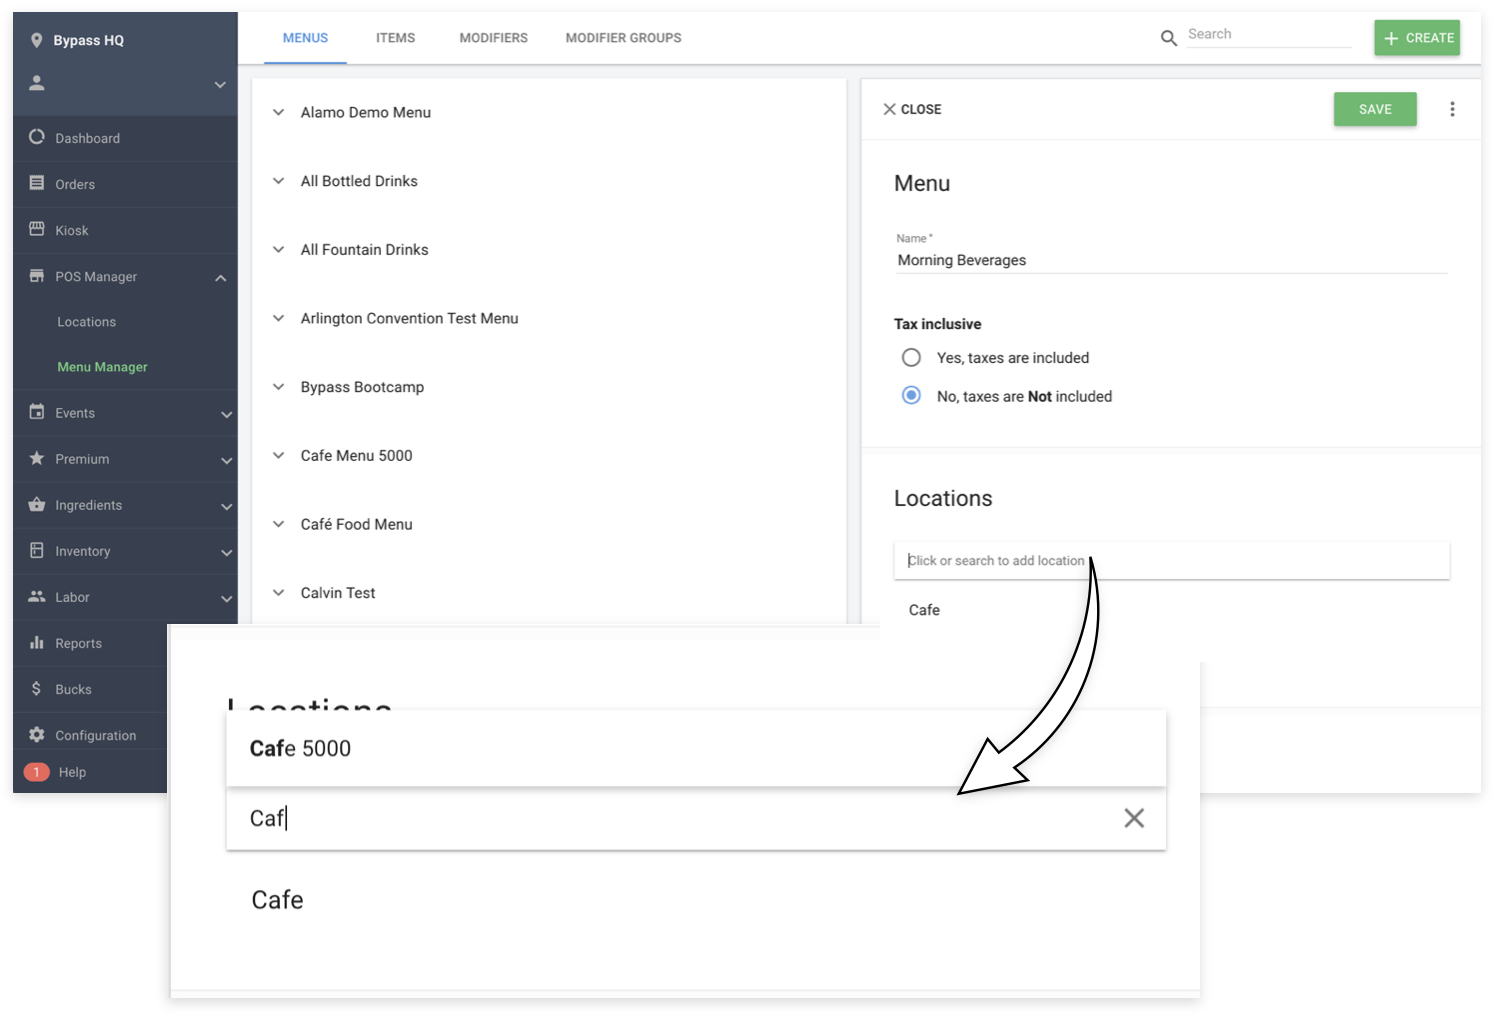
Task: Select Cafe 5000 suggestion in zoomed view
Action: click(x=696, y=748)
